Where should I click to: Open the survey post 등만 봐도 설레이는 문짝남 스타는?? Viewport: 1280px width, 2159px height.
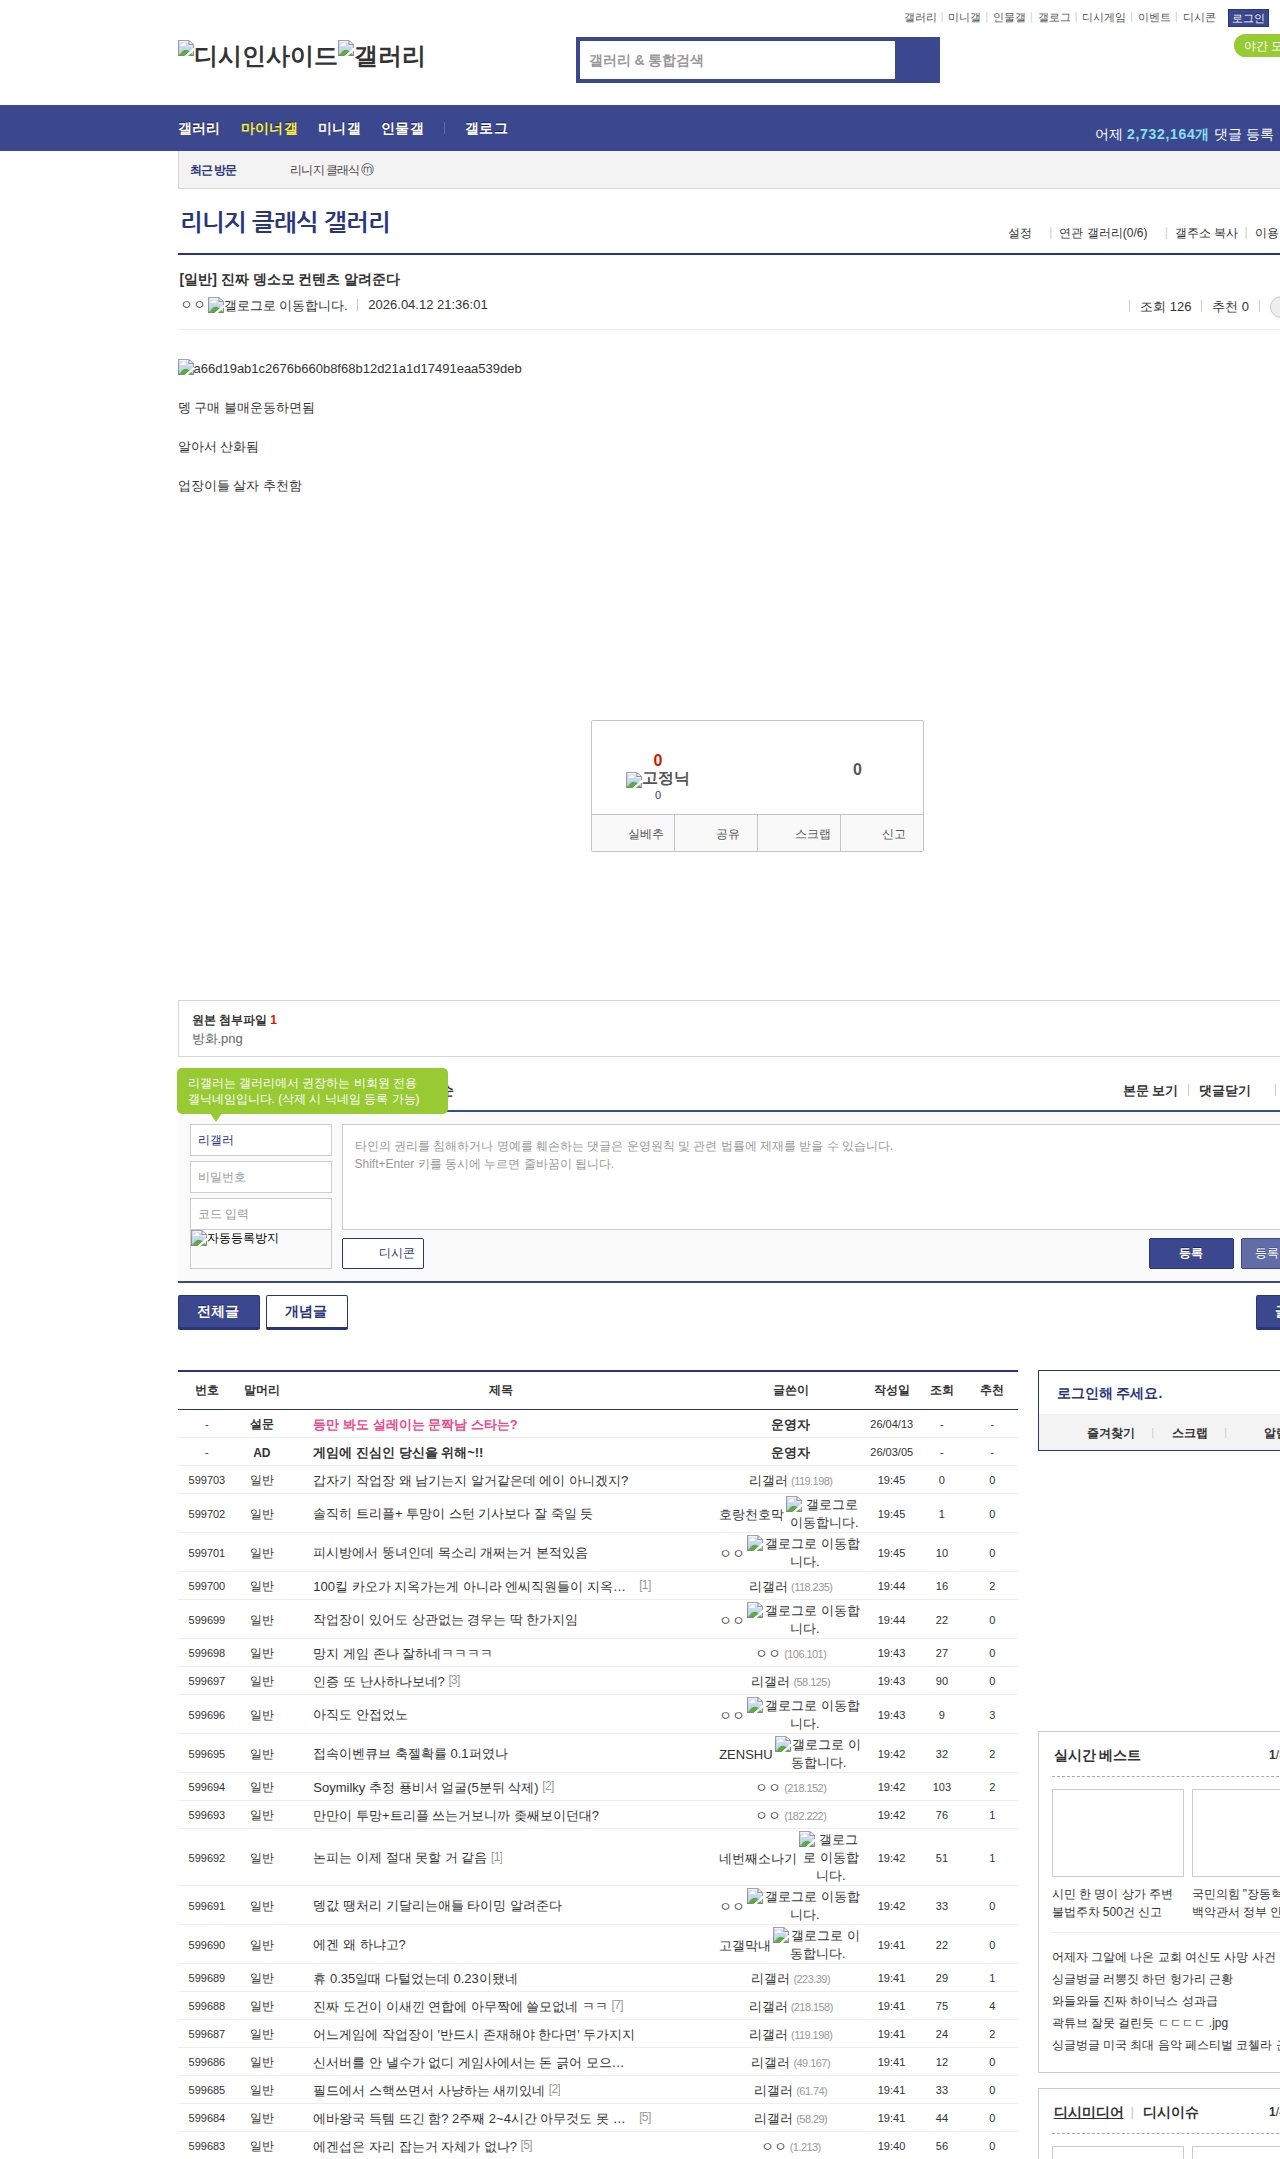coord(415,1425)
